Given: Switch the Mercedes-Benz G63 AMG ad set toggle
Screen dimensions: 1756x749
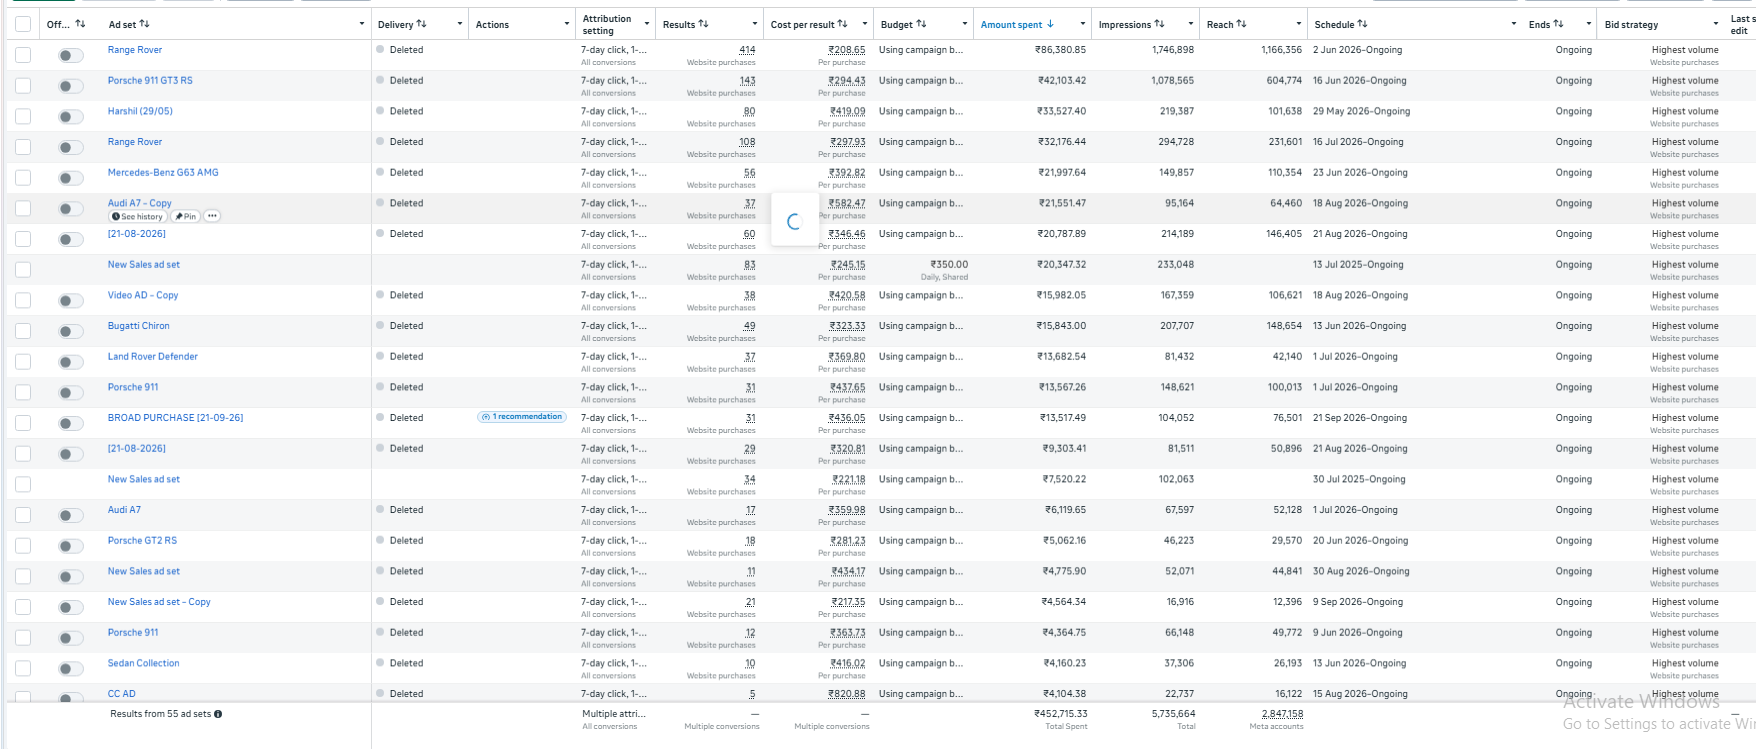Looking at the screenshot, I should coord(70,178).
